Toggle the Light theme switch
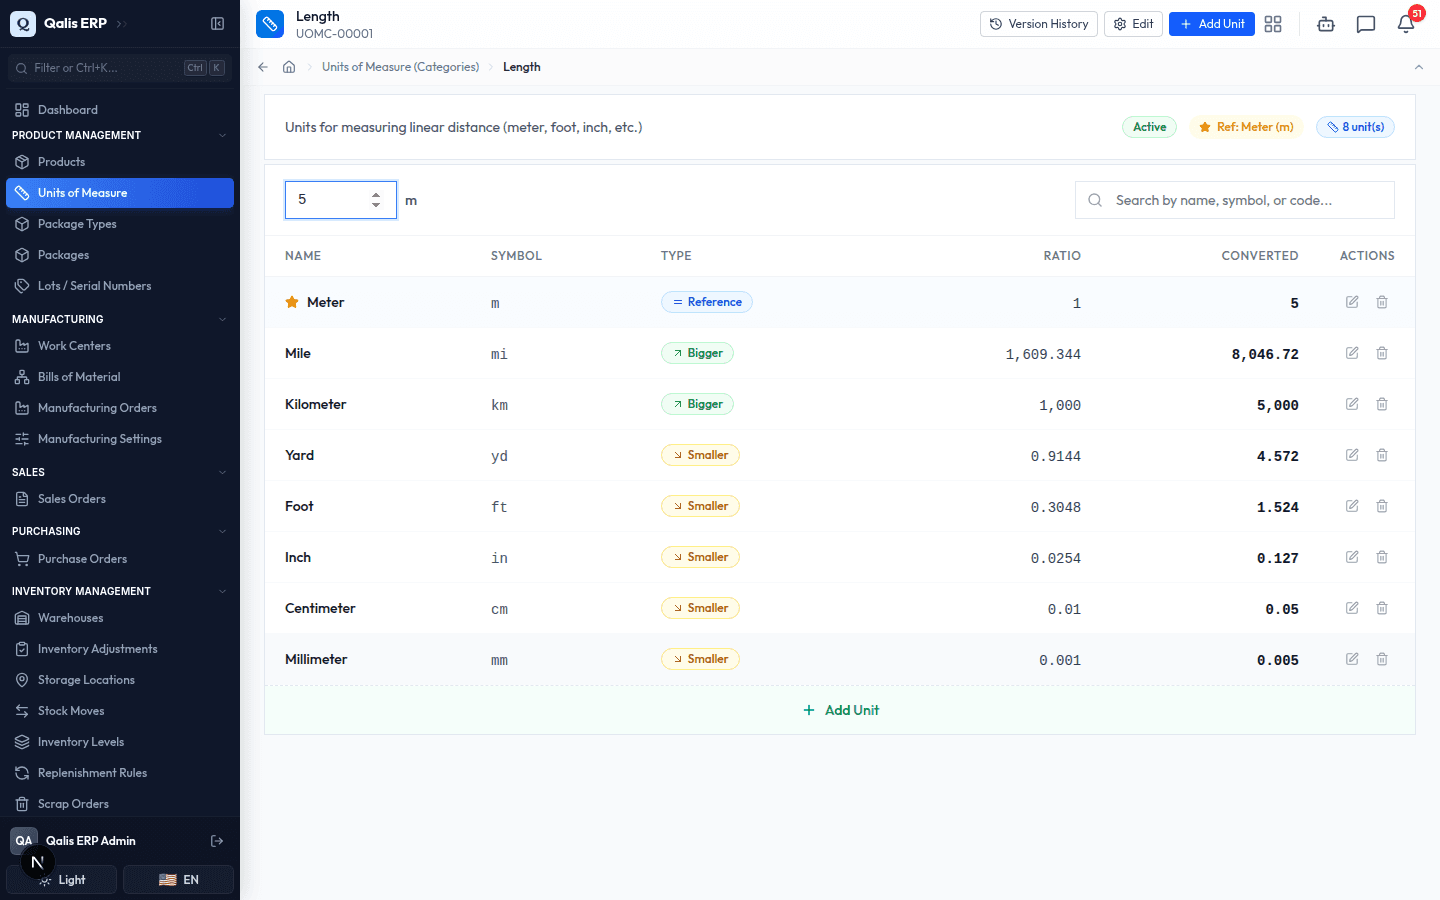This screenshot has height=900, width=1440. [62, 880]
